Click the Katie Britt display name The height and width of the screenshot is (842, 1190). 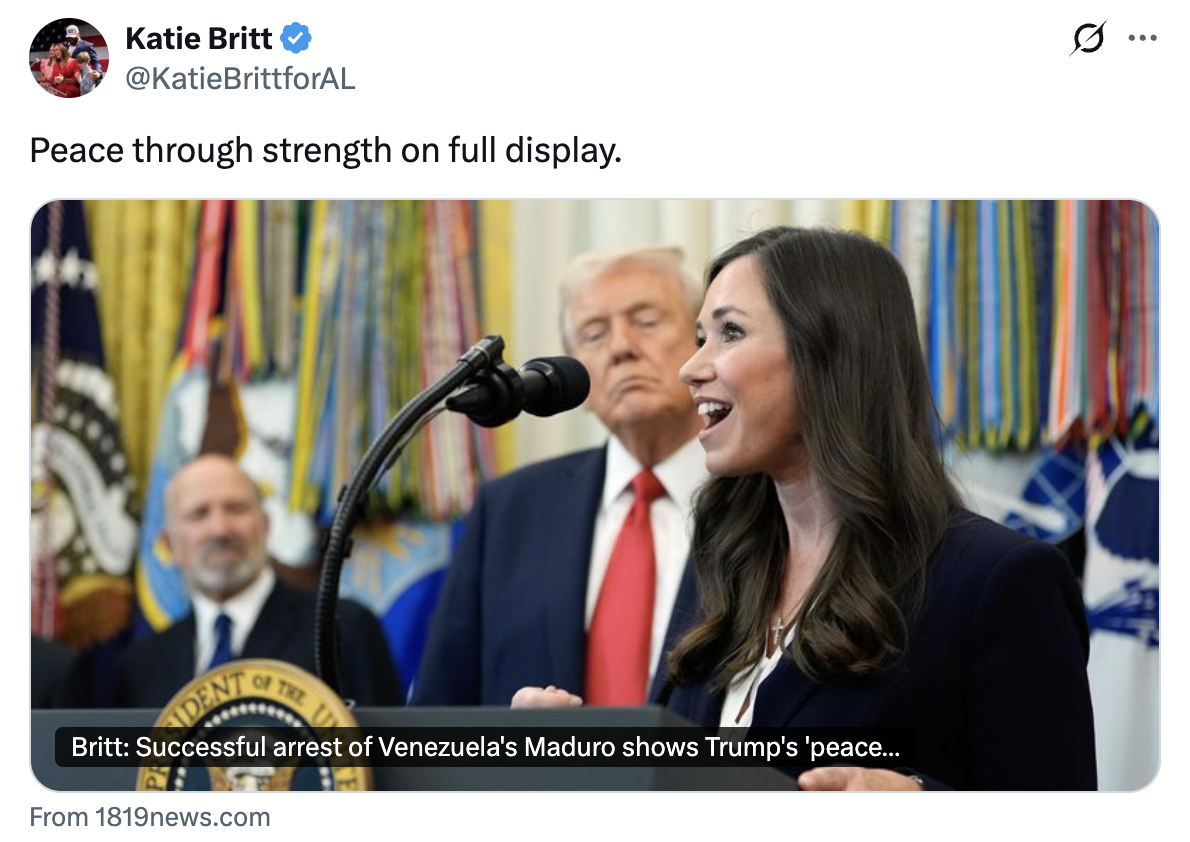pyautogui.click(x=199, y=38)
